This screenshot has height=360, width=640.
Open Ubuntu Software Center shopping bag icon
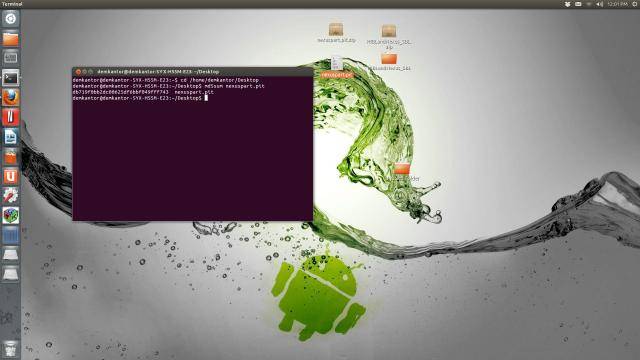pos(10,156)
